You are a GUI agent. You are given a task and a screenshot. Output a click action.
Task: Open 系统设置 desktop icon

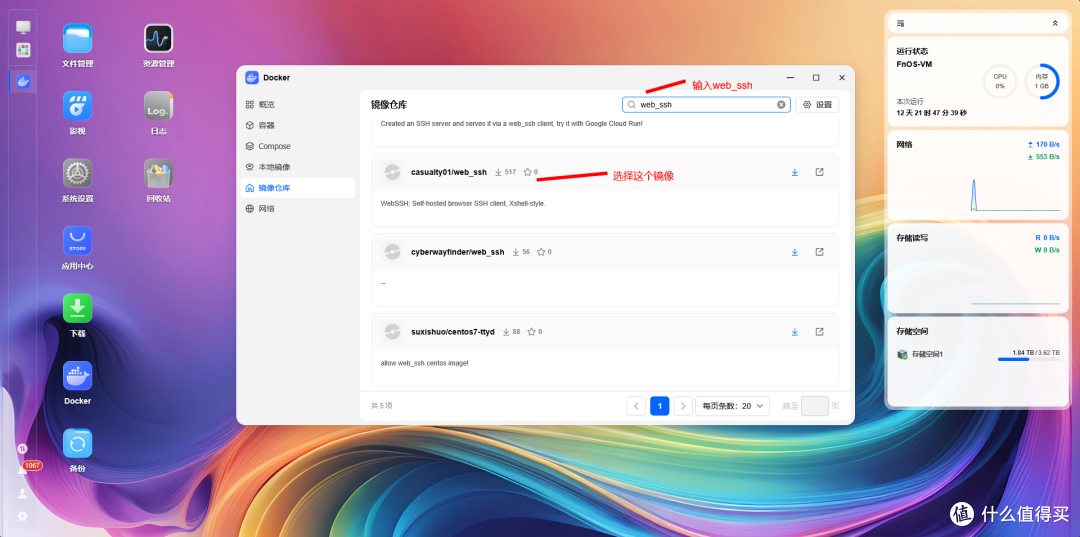click(77, 173)
